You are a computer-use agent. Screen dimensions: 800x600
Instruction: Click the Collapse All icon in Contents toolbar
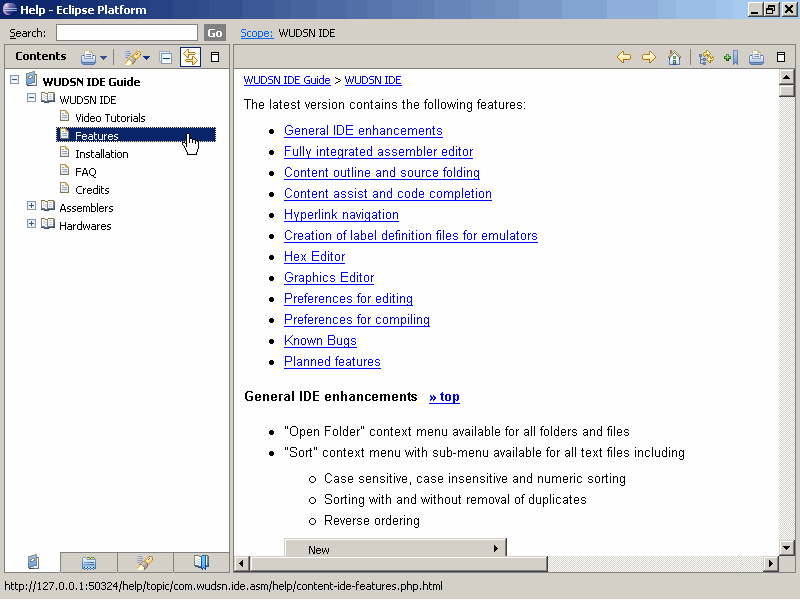(x=166, y=57)
